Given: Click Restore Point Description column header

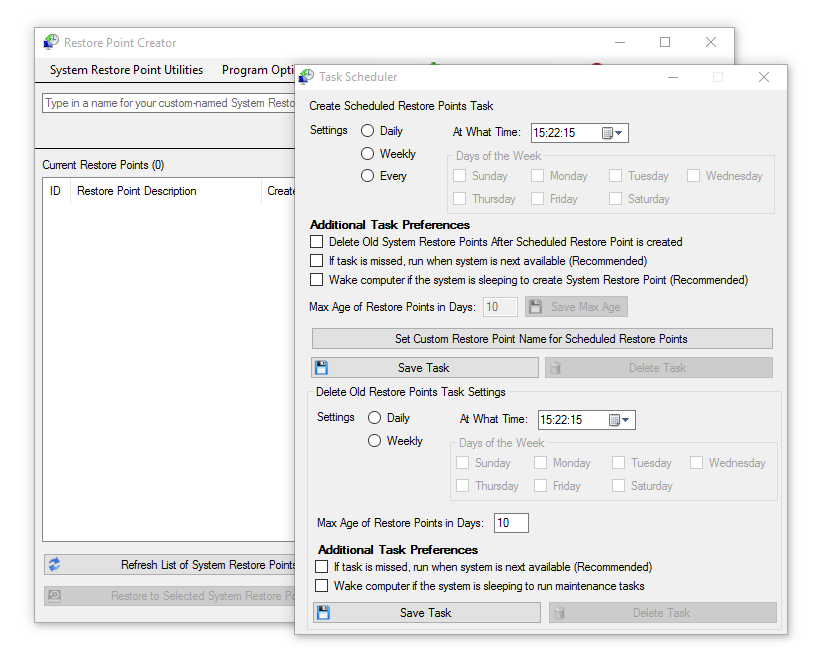Looking at the screenshot, I should pyautogui.click(x=165, y=191).
